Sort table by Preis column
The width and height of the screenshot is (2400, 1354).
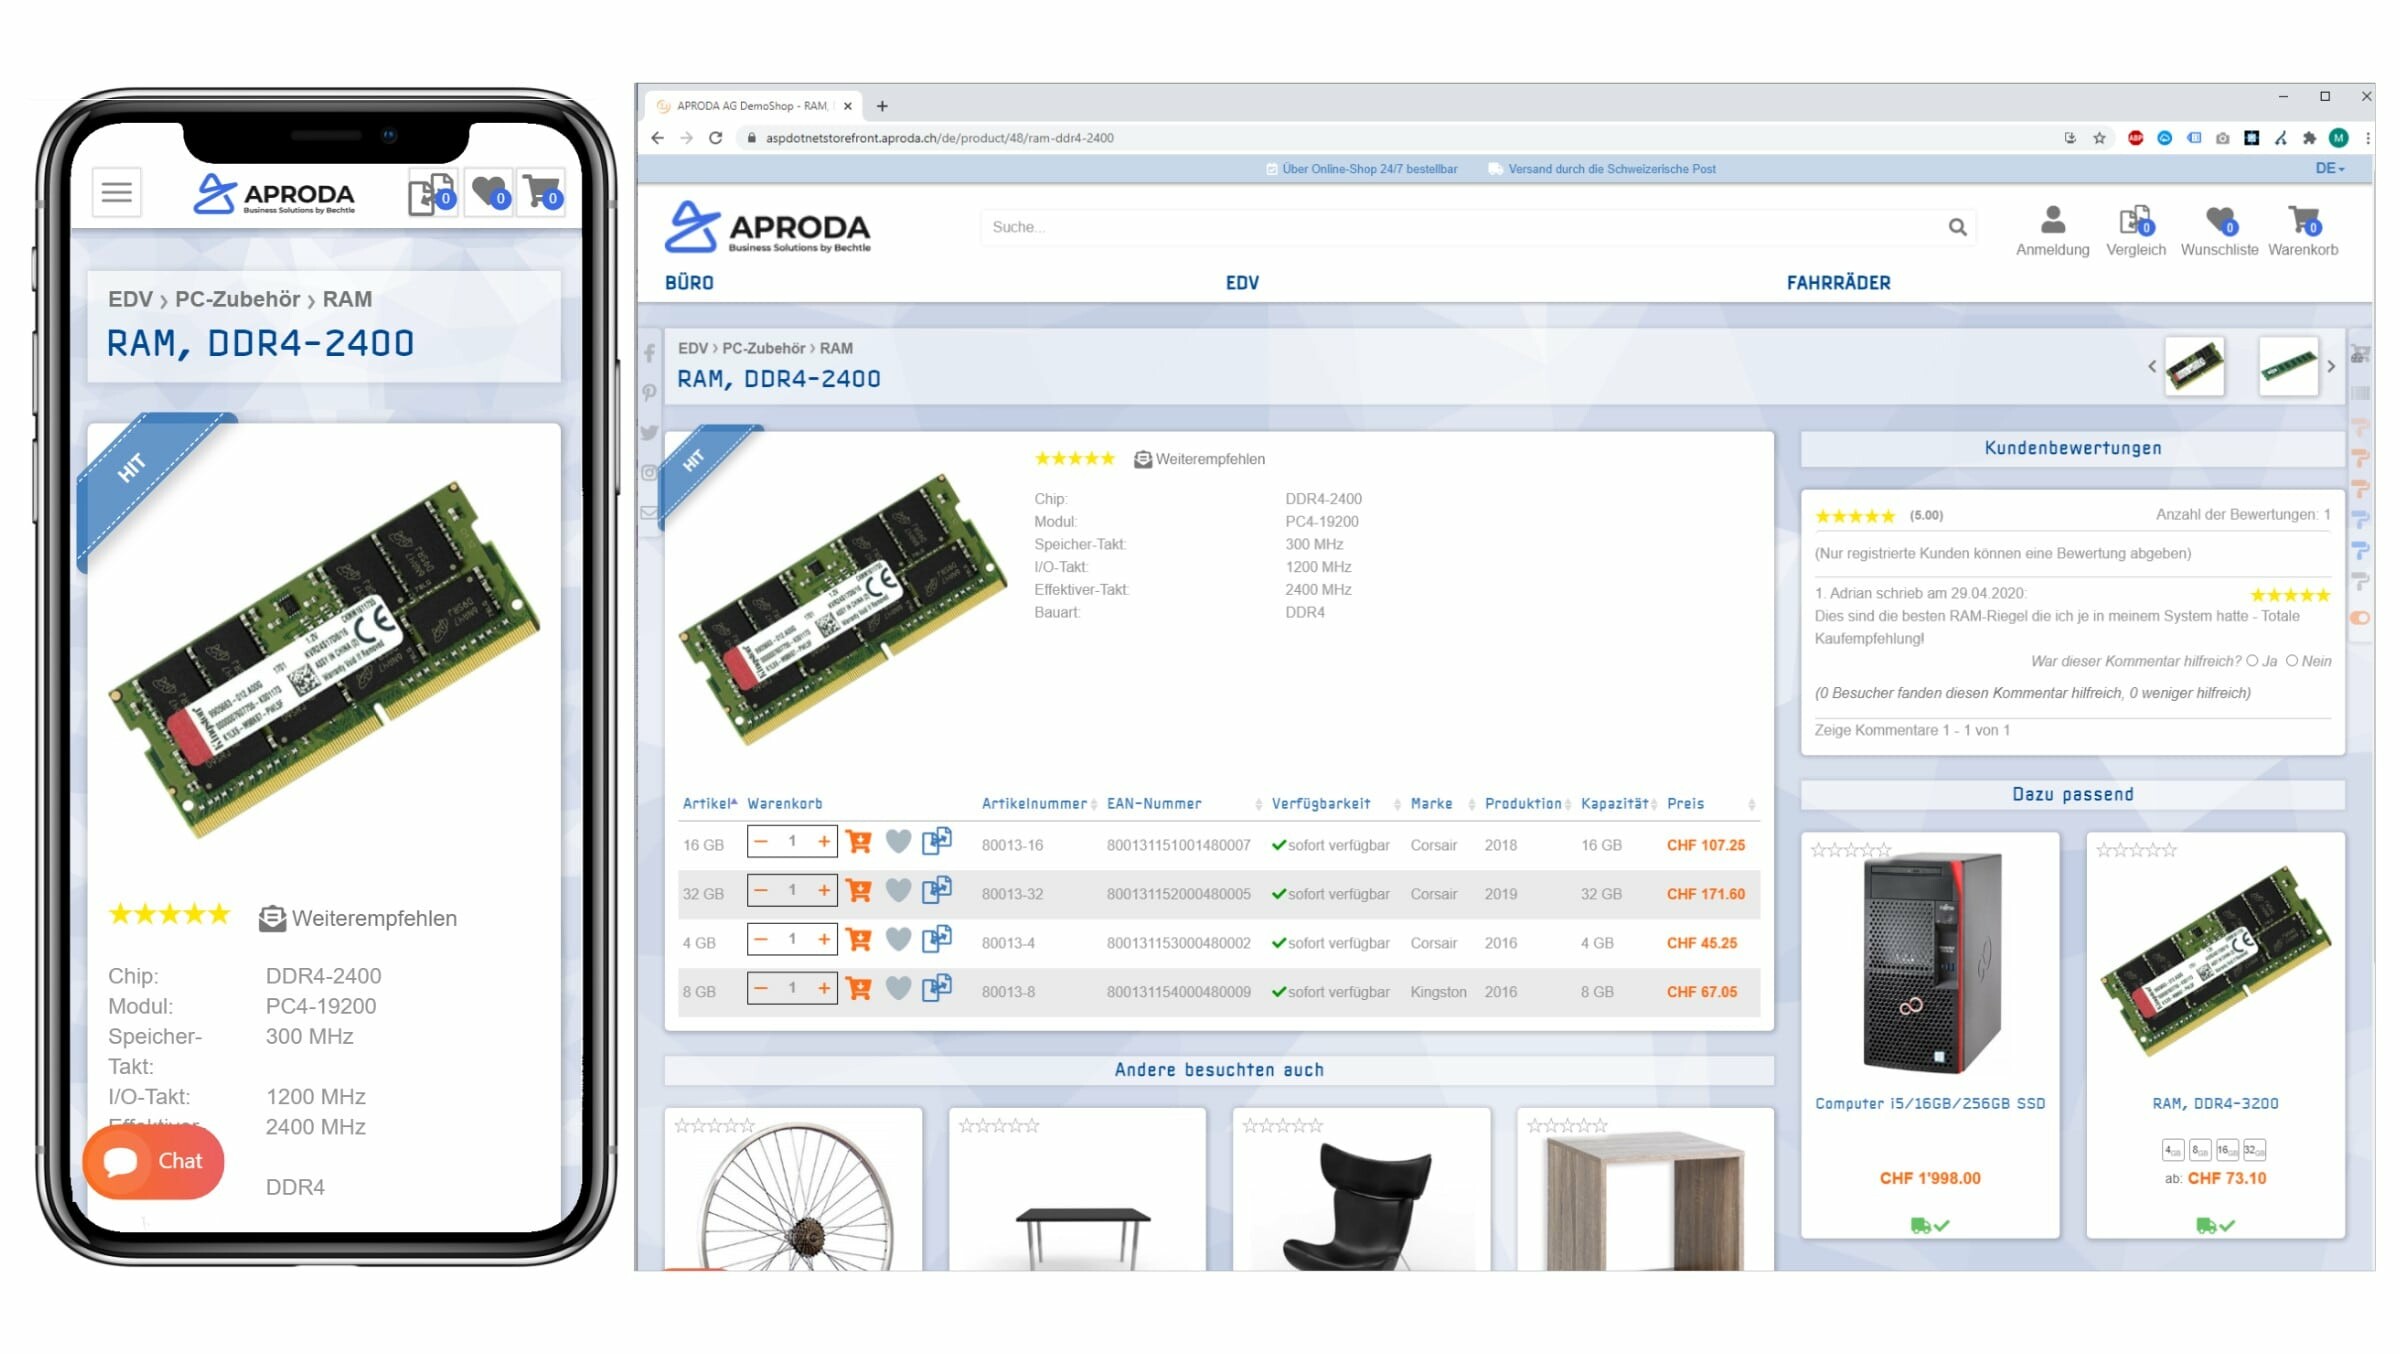coord(1709,804)
